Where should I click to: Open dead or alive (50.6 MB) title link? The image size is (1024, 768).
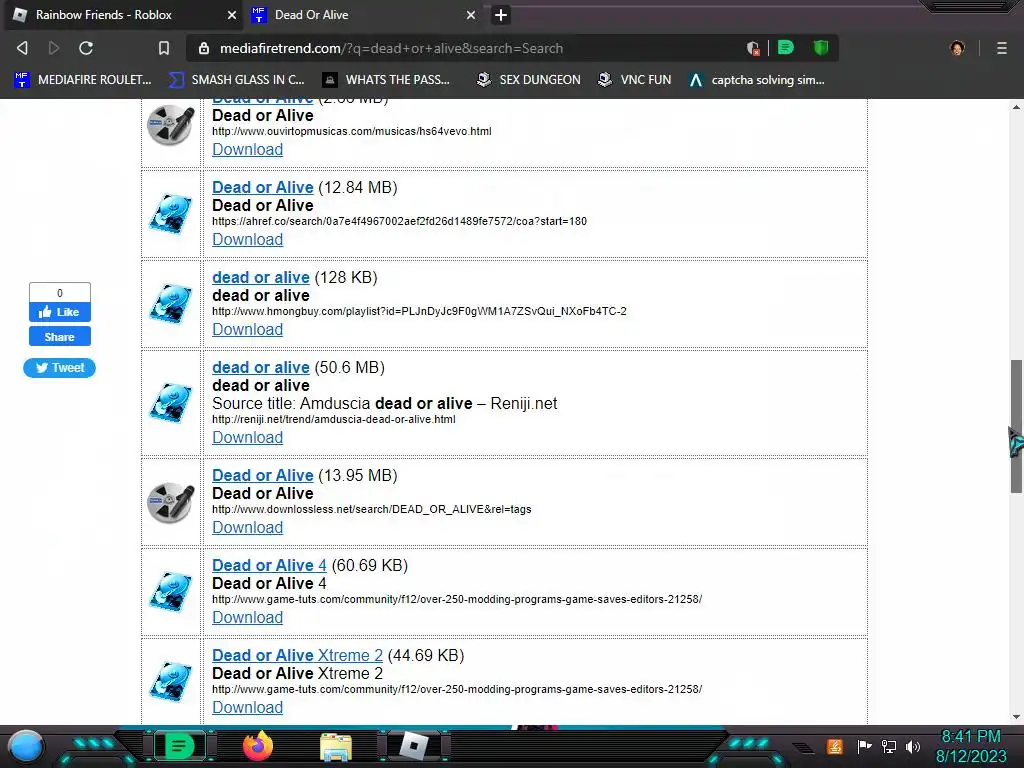tap(261, 368)
